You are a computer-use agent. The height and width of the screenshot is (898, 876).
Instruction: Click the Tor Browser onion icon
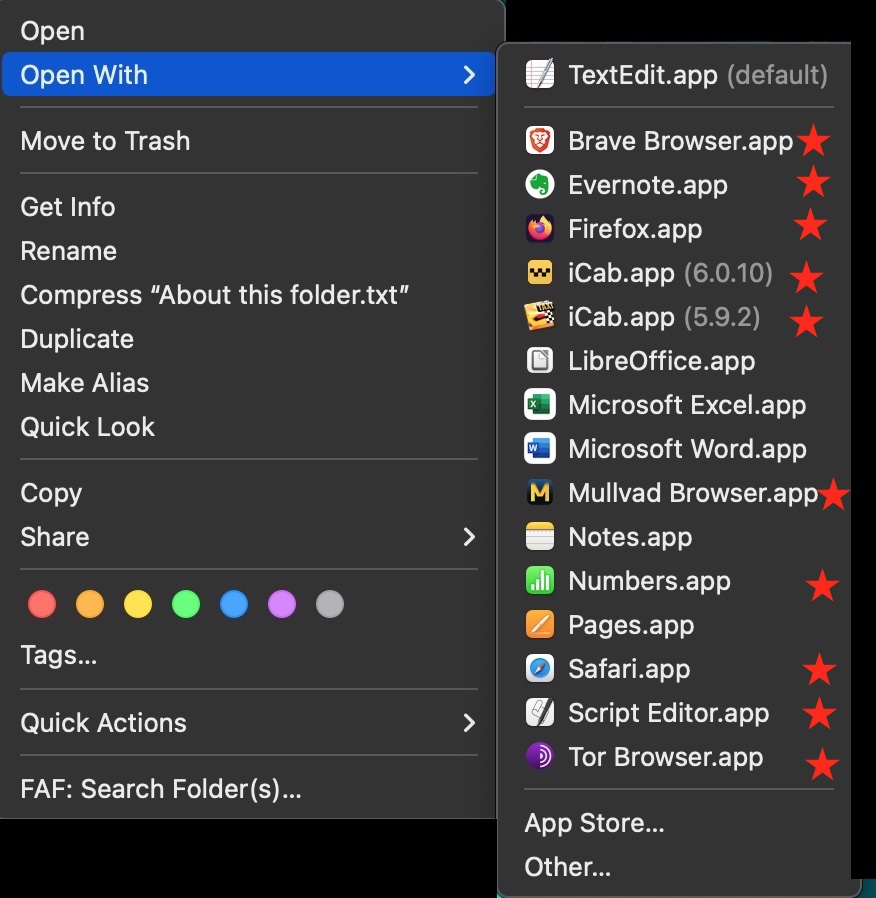click(539, 757)
